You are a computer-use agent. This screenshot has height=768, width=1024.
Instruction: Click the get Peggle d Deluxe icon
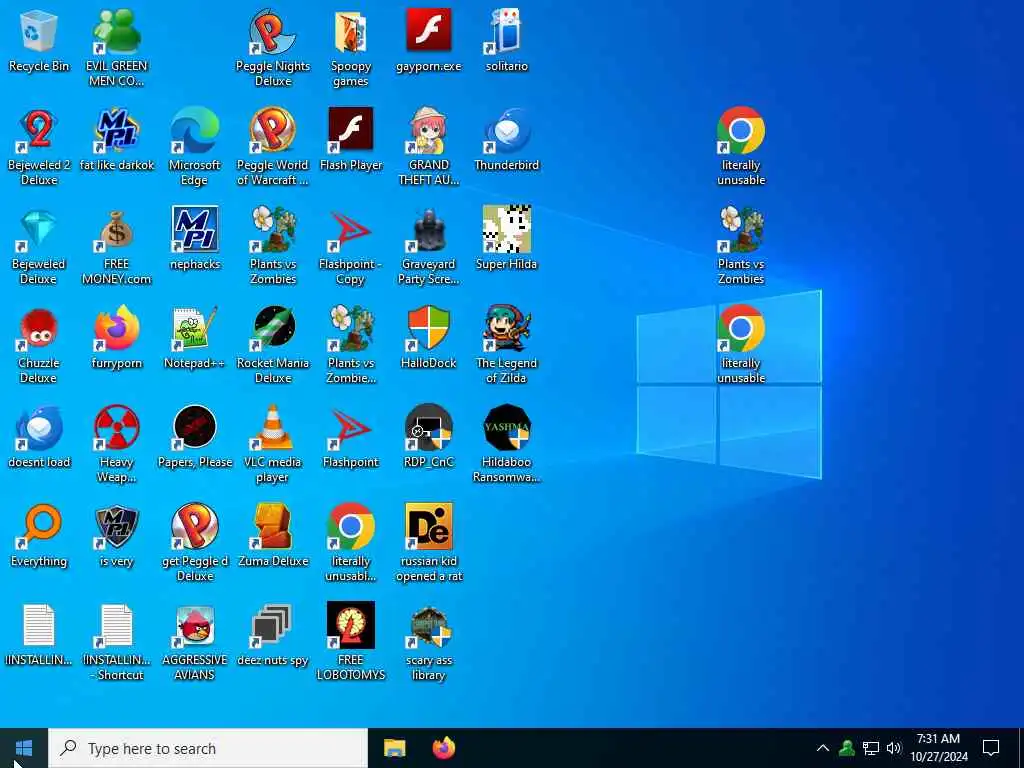click(x=195, y=526)
